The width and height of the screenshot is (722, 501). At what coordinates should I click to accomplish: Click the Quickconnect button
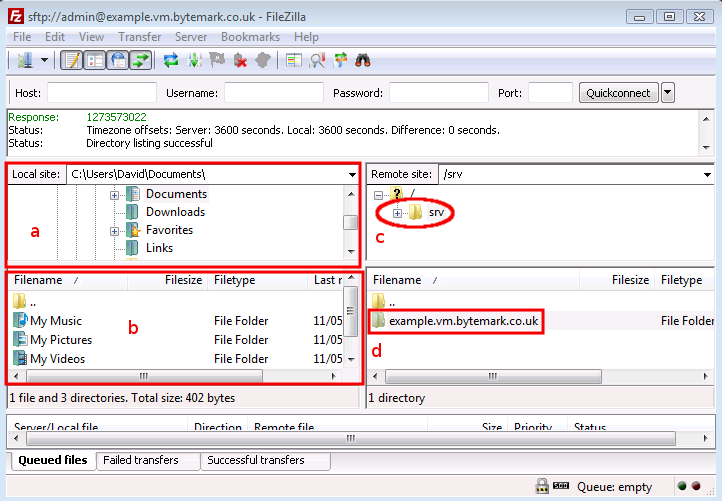[x=618, y=93]
